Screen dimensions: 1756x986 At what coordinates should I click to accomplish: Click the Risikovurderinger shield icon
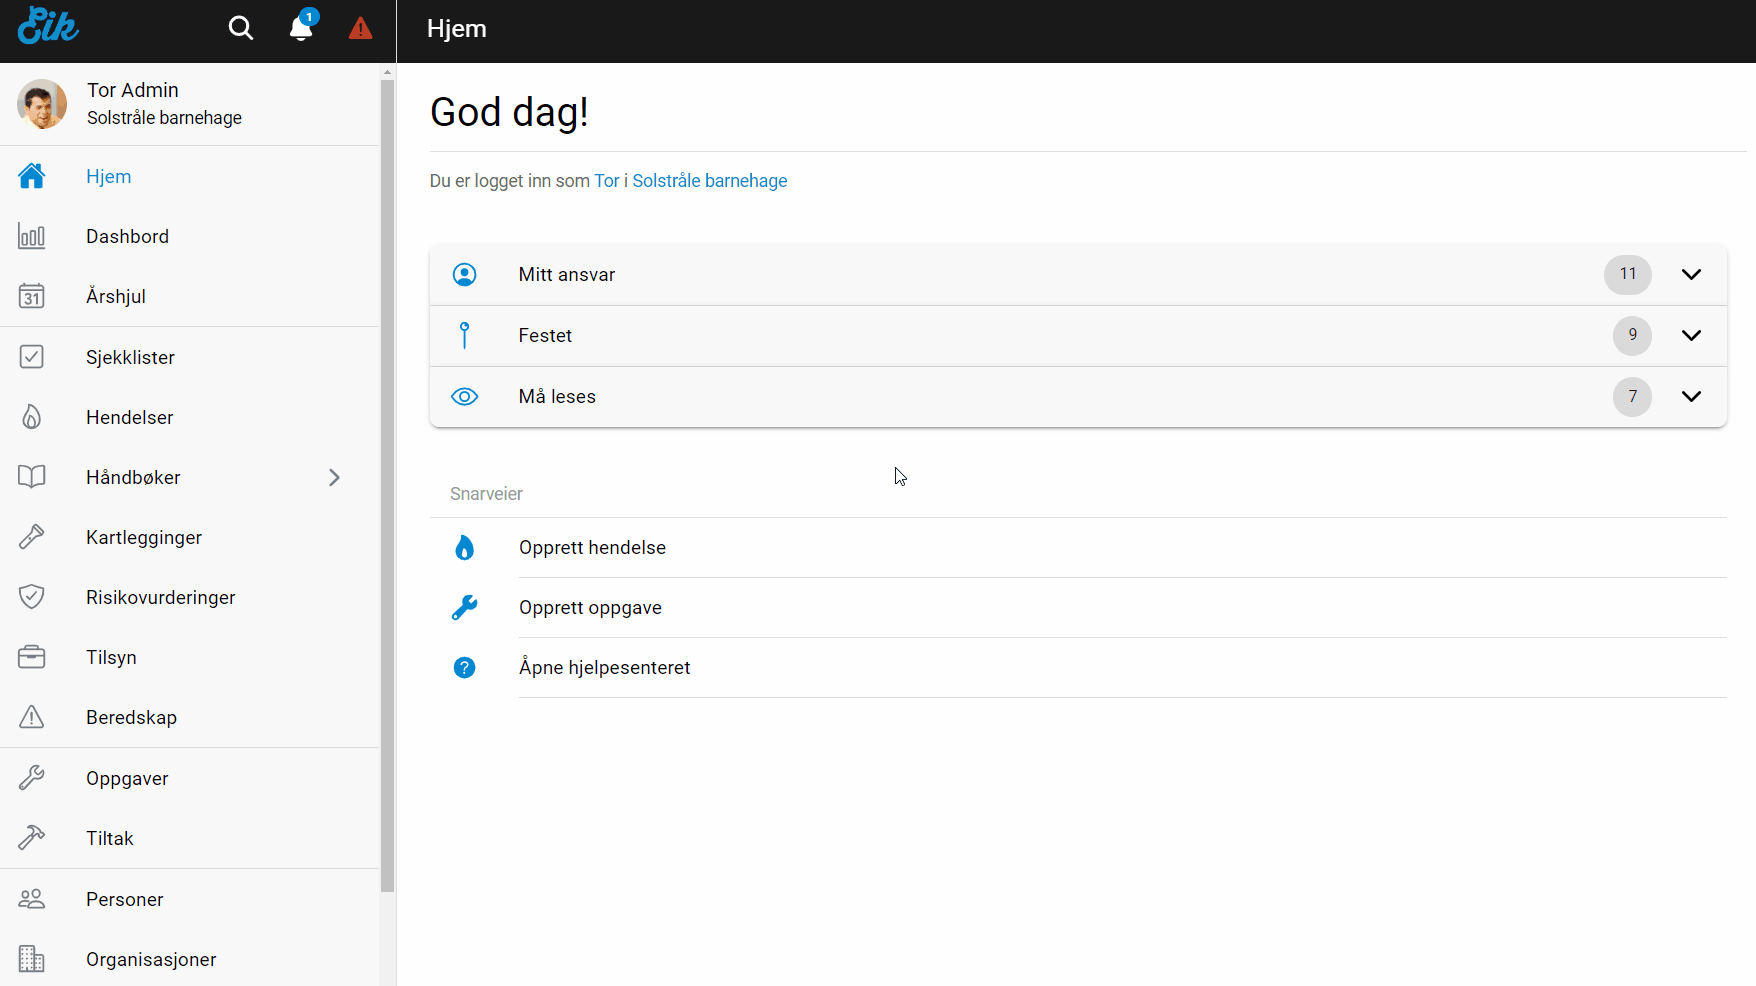pyautogui.click(x=32, y=597)
